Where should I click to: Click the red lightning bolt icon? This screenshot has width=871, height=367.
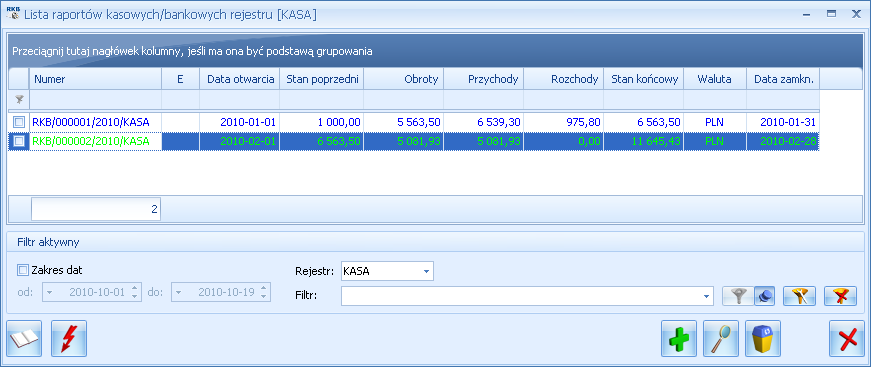pos(69,338)
